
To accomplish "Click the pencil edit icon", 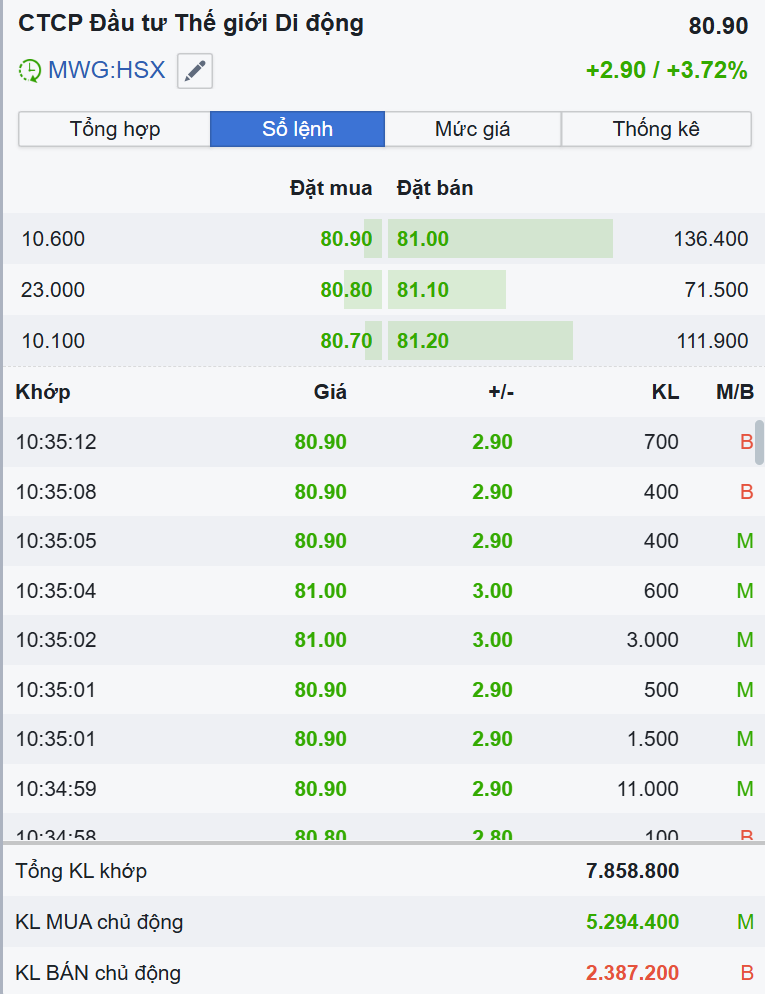I will click(x=195, y=71).
